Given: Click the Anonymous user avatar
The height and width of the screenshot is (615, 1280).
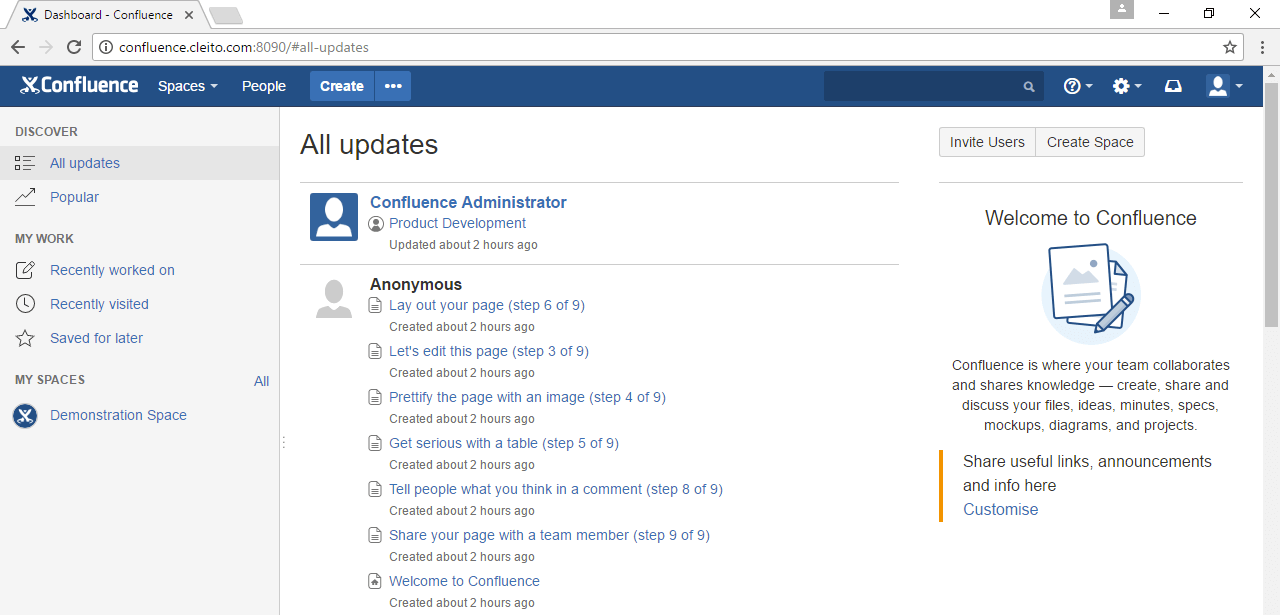Looking at the screenshot, I should pyautogui.click(x=334, y=299).
